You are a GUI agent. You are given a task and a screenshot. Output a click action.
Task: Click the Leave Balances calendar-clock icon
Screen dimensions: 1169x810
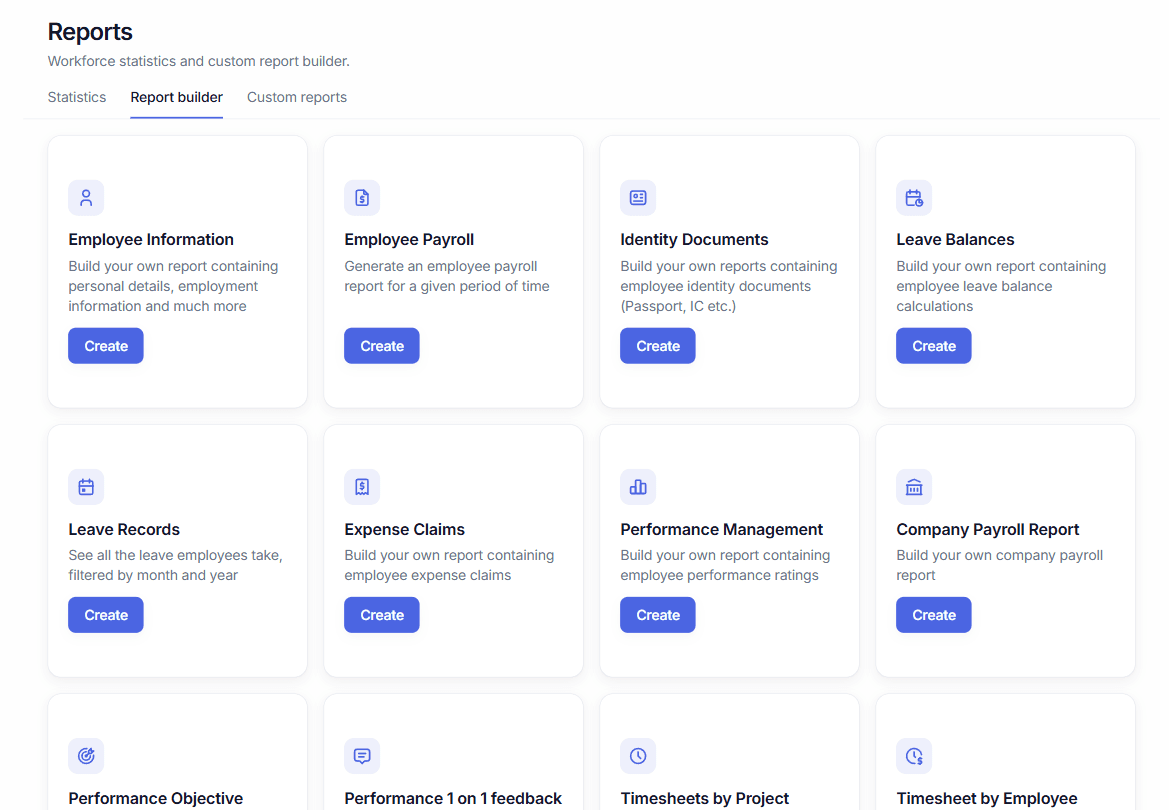tap(913, 198)
